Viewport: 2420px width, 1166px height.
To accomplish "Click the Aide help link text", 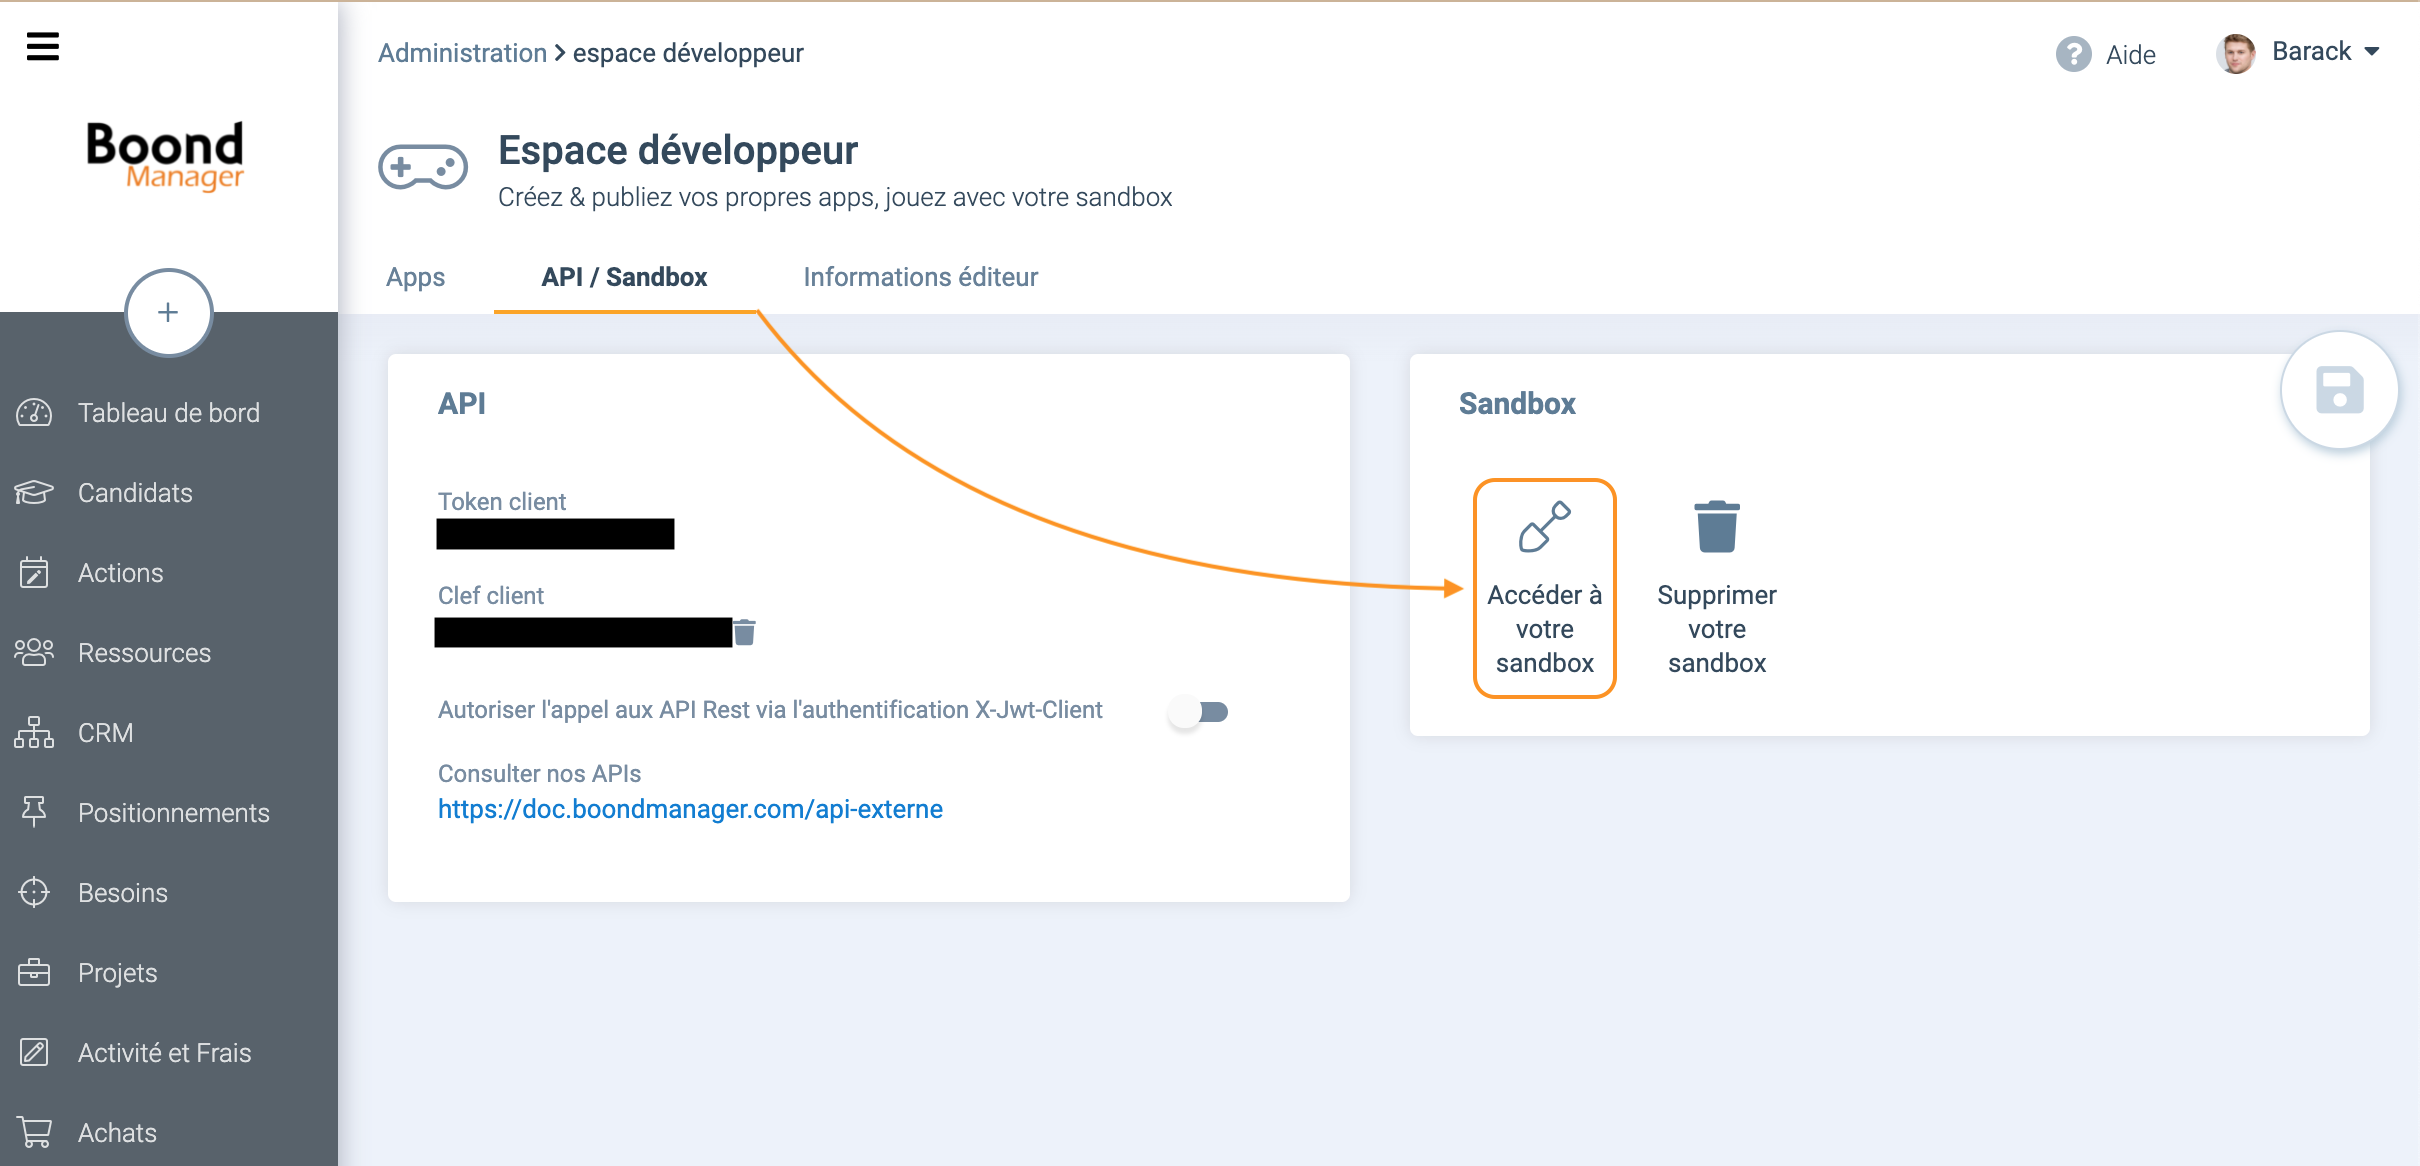I will [x=2130, y=55].
